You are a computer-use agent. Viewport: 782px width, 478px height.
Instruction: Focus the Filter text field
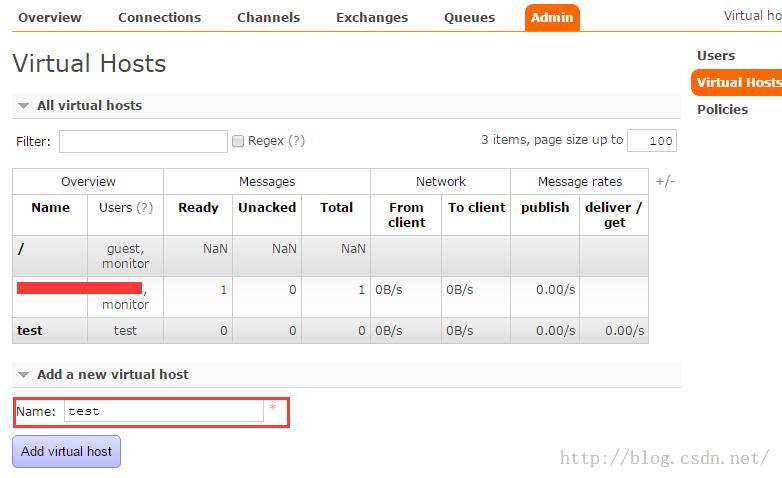(x=143, y=141)
